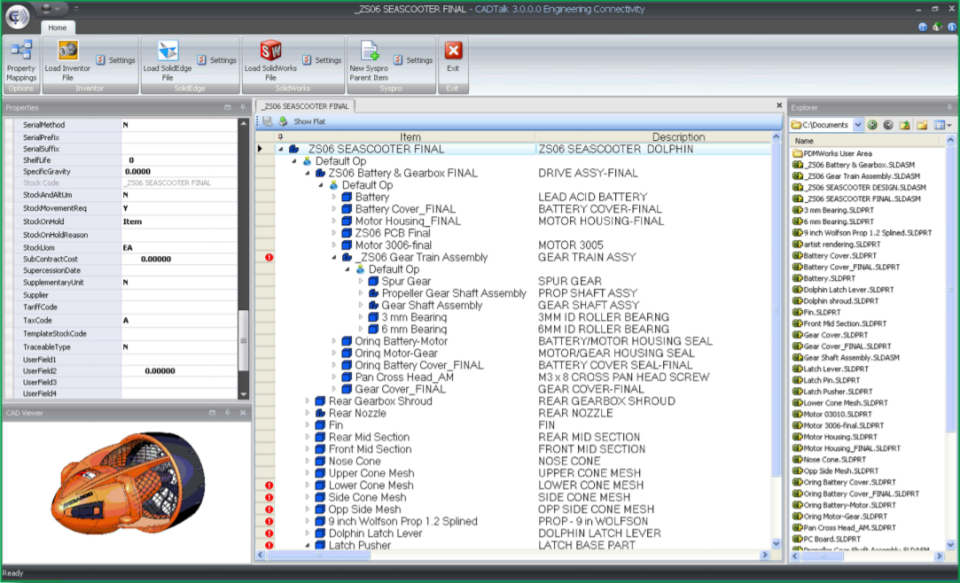Switch to the Home ribbon tab
960x583 pixels.
pos(57,28)
